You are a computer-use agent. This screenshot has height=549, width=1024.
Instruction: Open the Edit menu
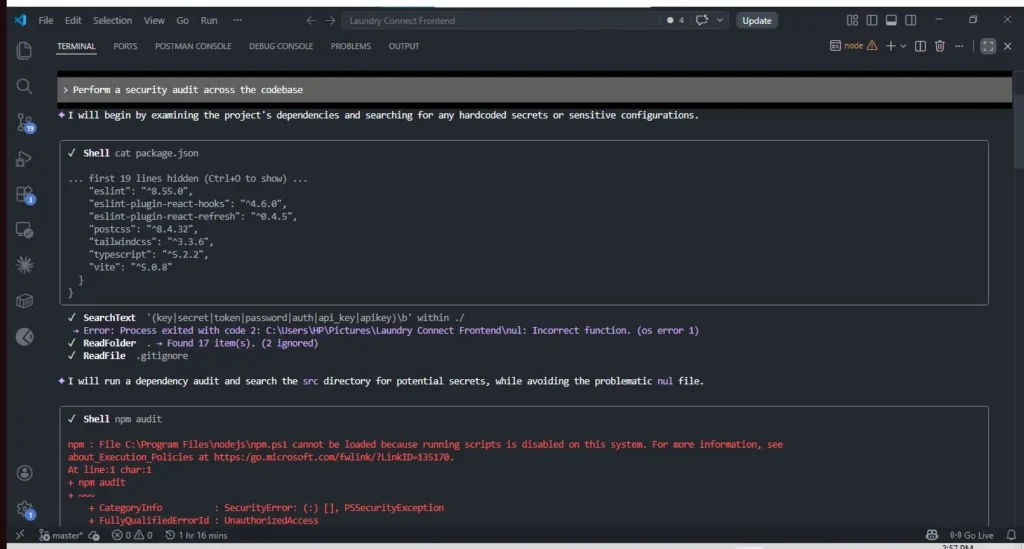coord(72,20)
